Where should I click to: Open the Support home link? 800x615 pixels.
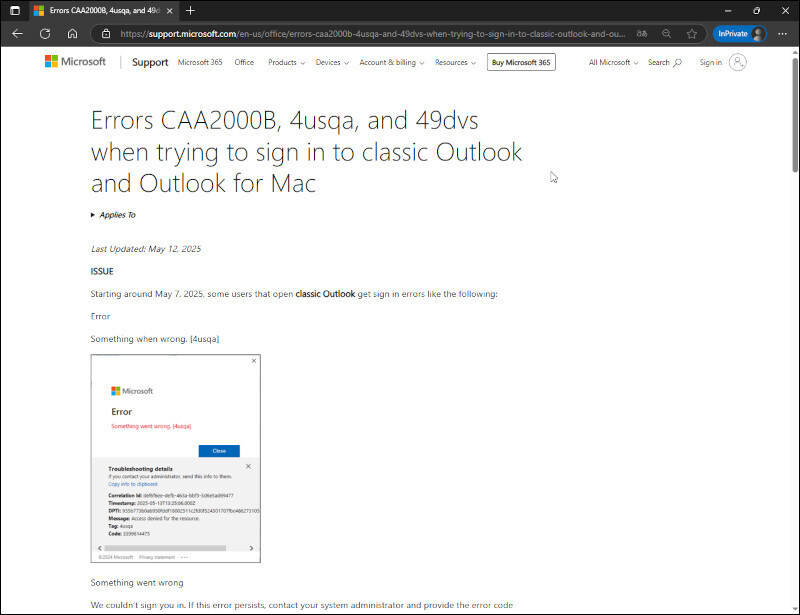point(150,62)
